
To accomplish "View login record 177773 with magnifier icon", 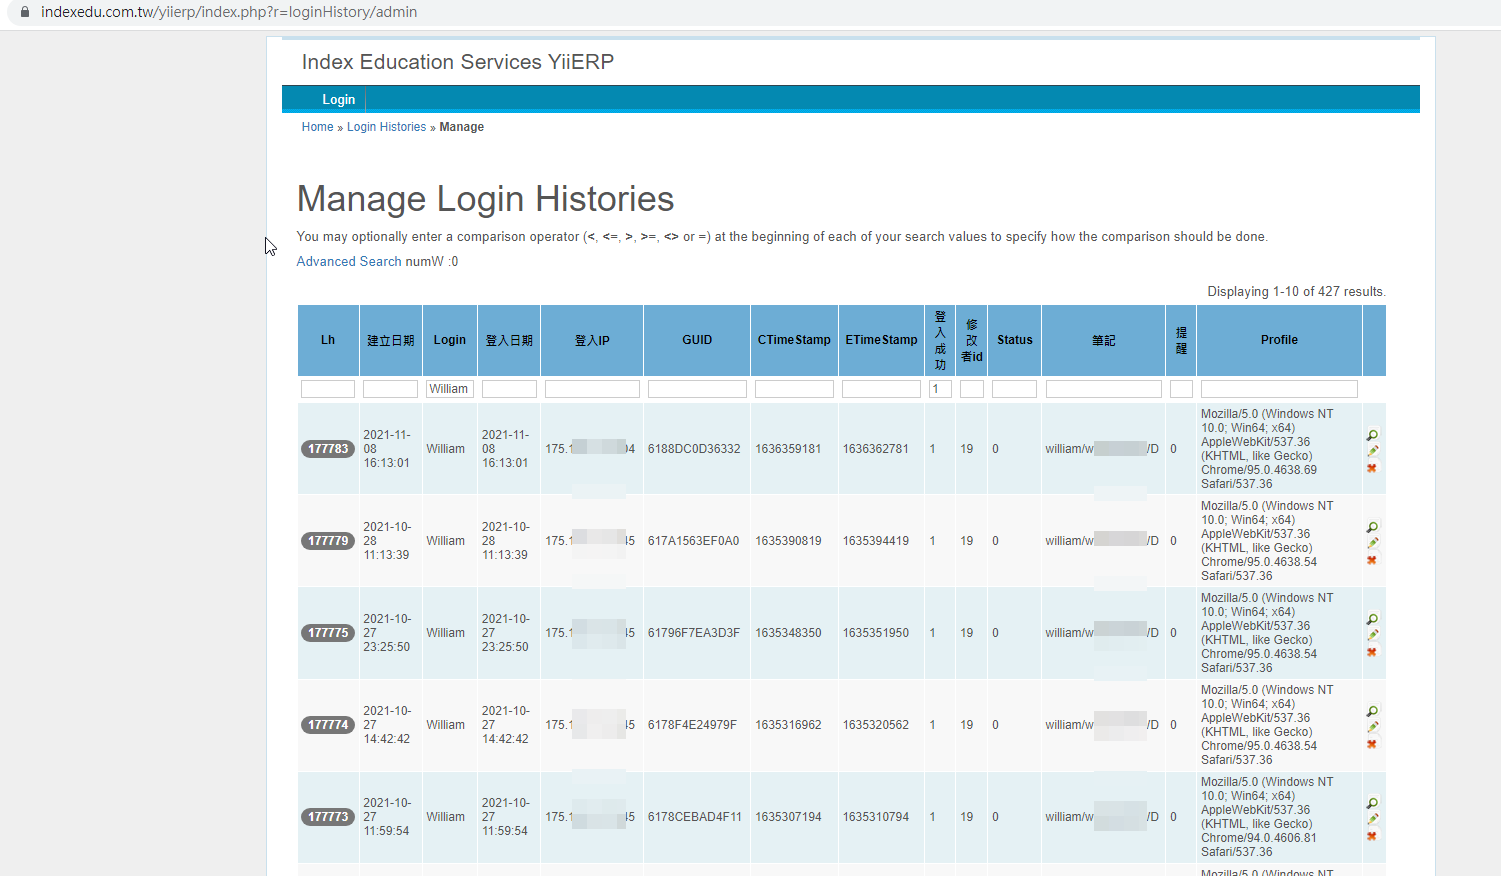I will click(x=1372, y=803).
